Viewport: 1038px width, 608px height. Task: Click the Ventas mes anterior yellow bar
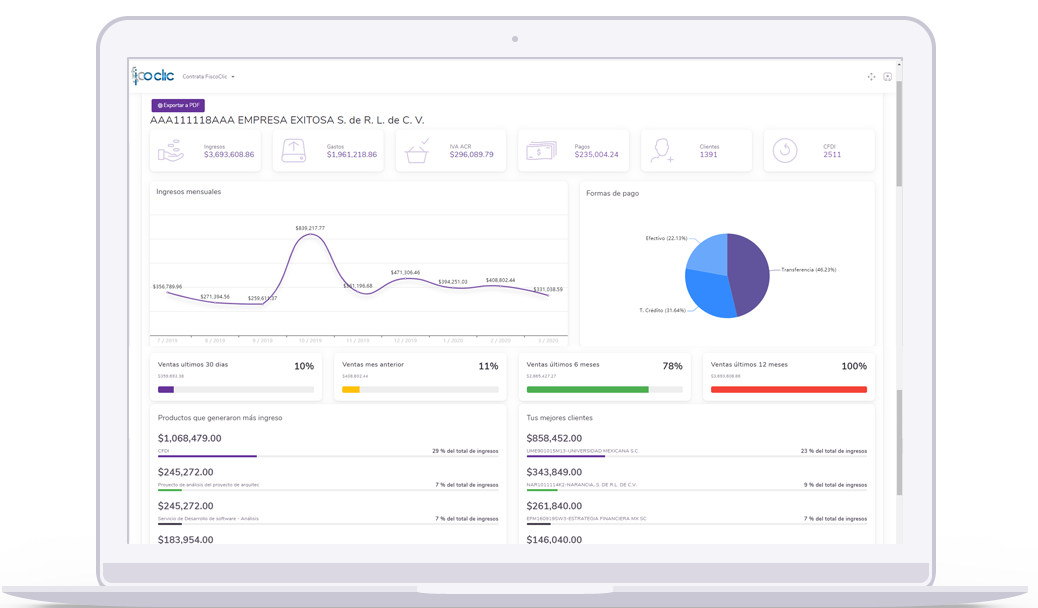pos(351,389)
